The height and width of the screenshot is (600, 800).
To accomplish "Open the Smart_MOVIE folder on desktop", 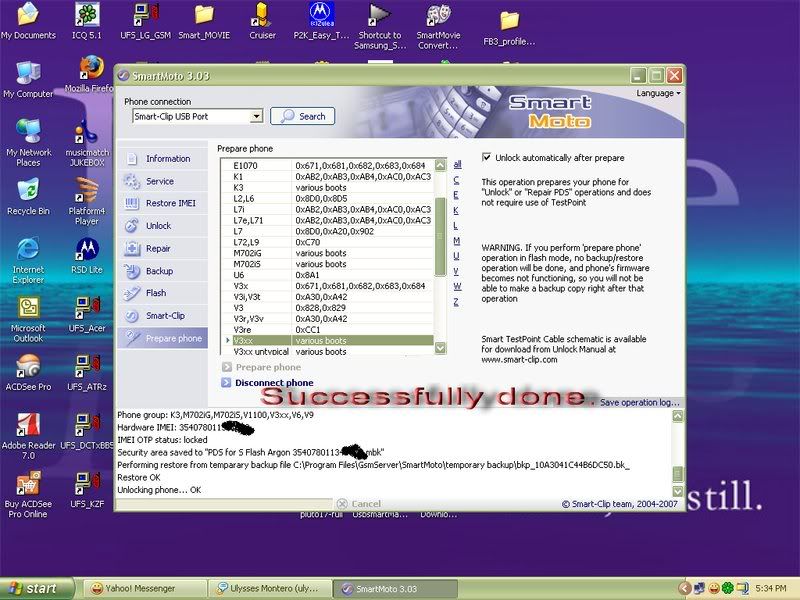I will click(204, 21).
